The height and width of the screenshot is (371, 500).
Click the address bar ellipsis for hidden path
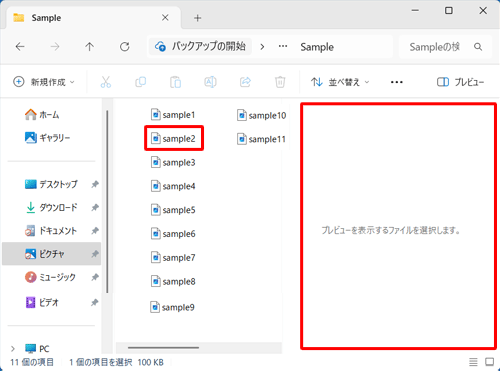[283, 46]
